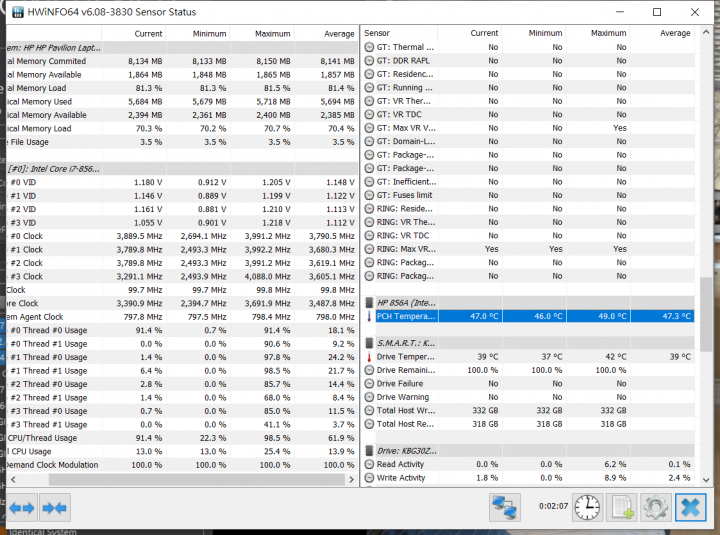
Task: Click the GT: DDR RAPL status icon
Action: pos(369,61)
